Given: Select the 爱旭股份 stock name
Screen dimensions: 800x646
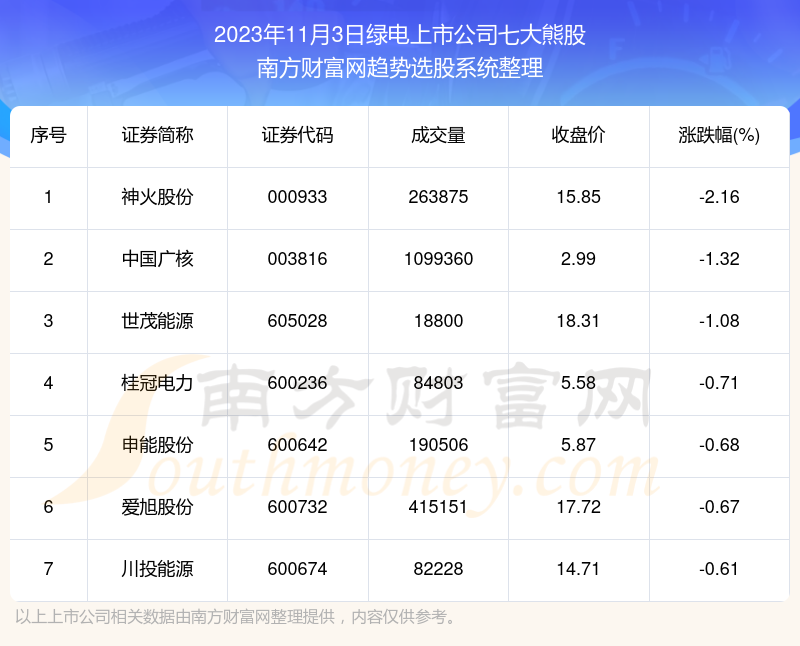Looking at the screenshot, I should pos(157,507).
